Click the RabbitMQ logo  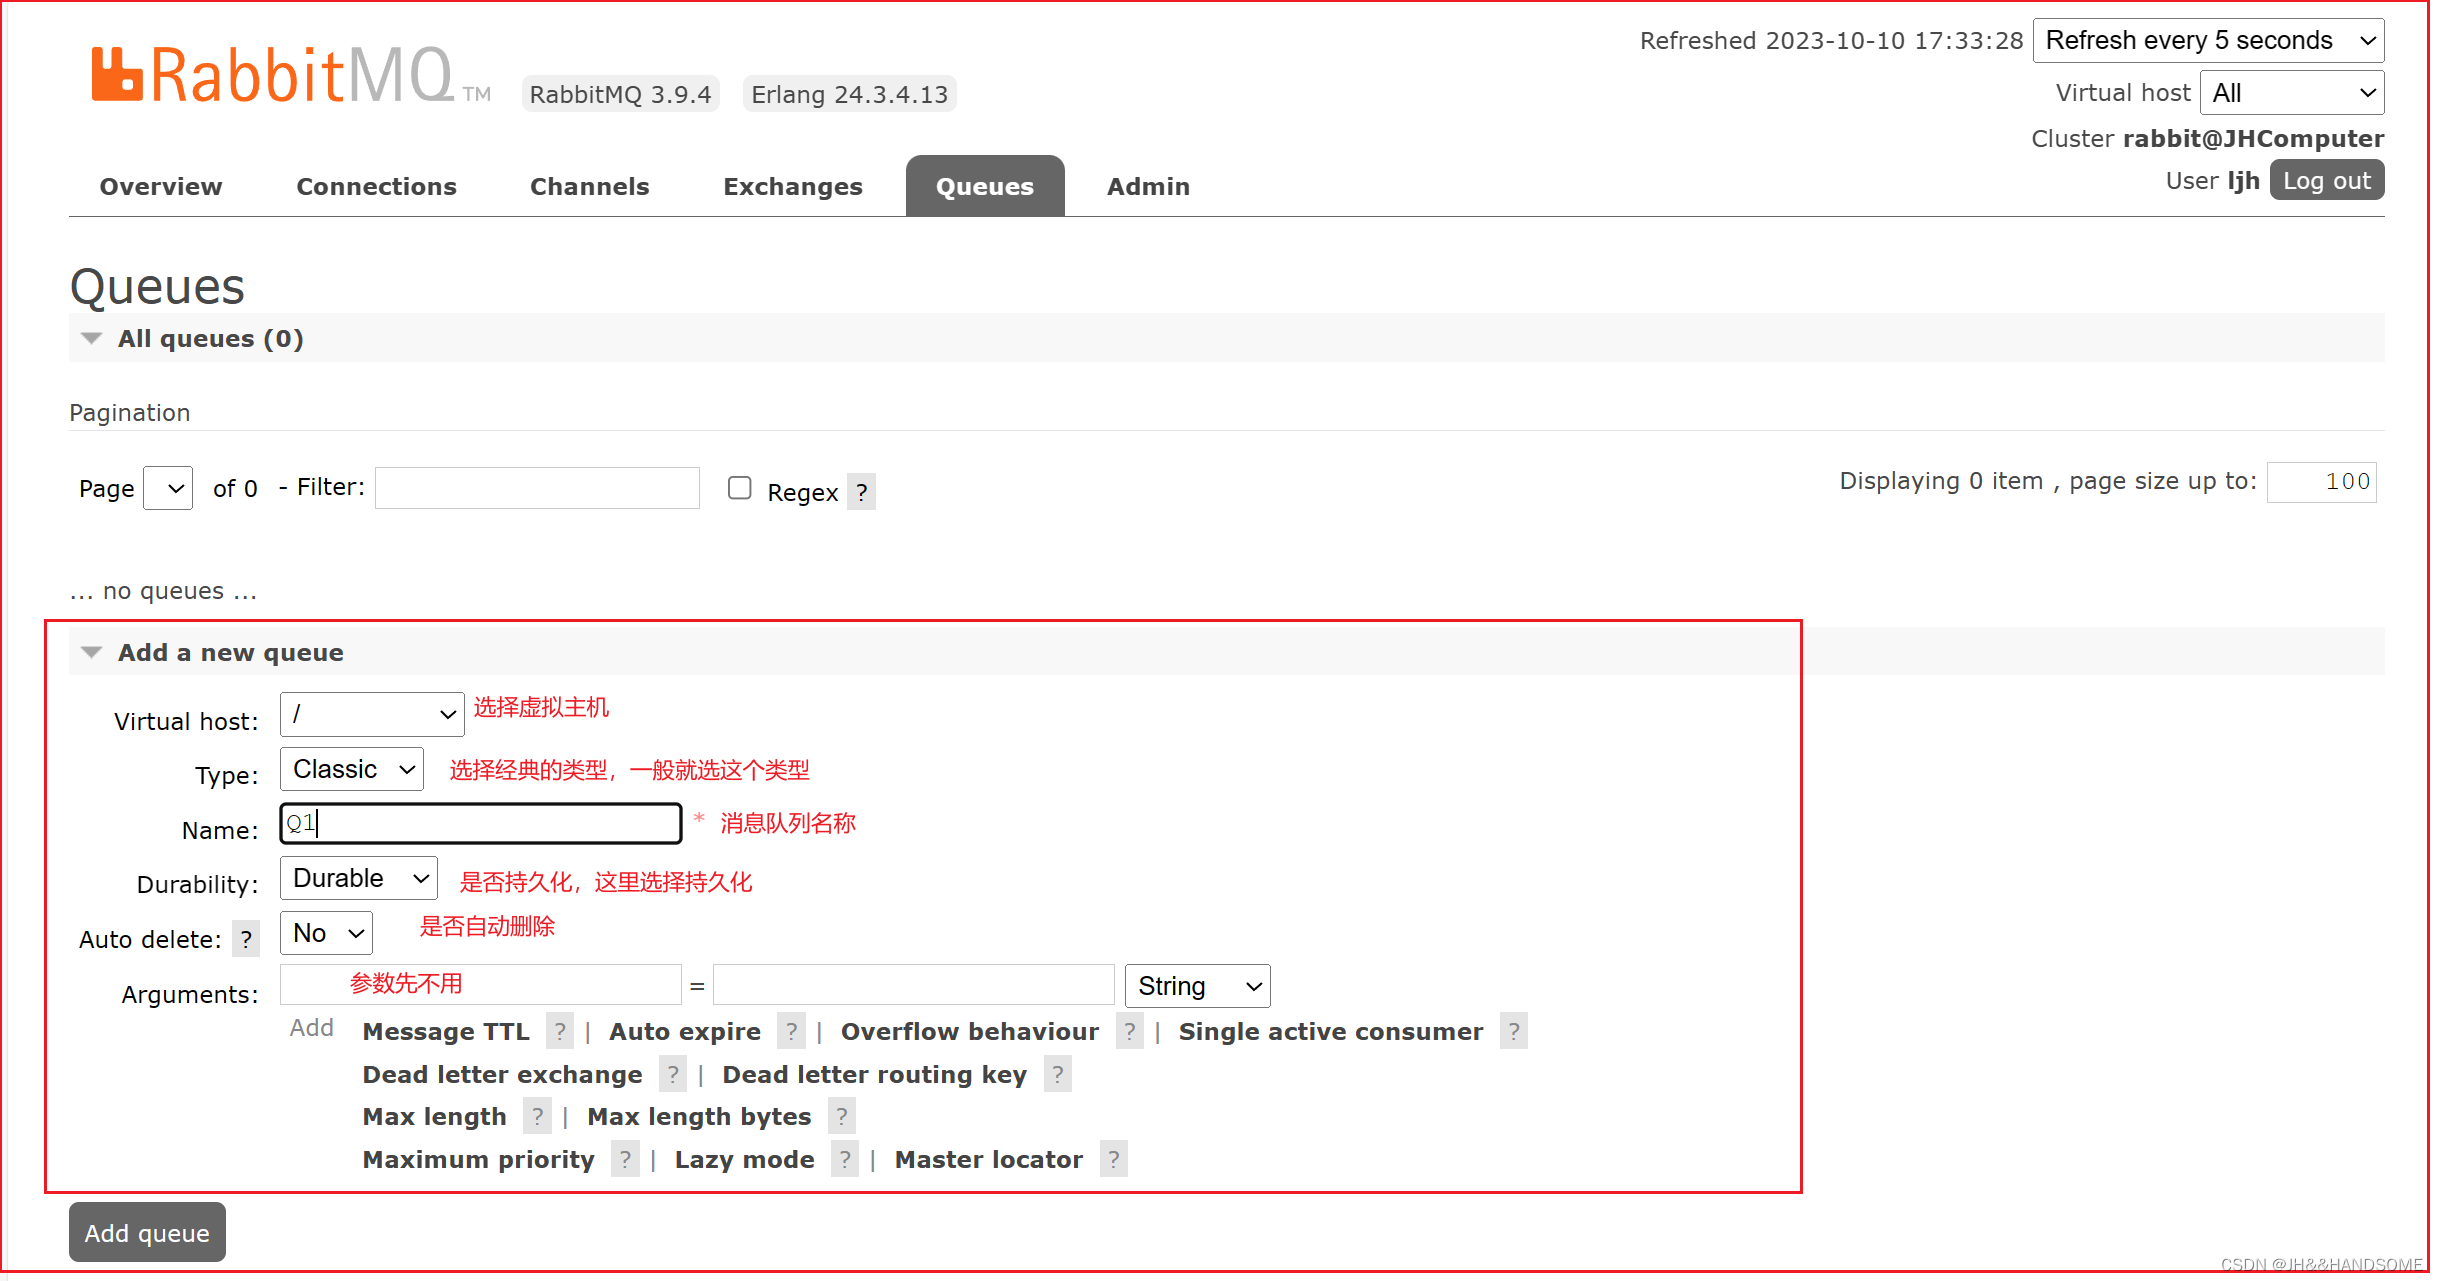(272, 76)
